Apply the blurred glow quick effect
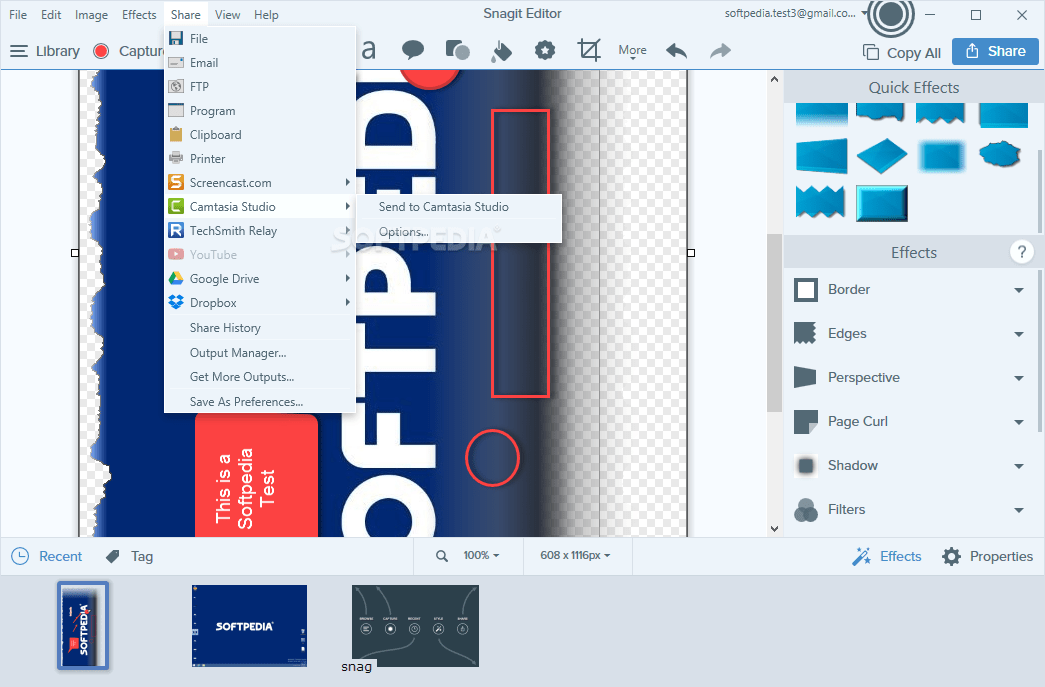 [x=941, y=156]
